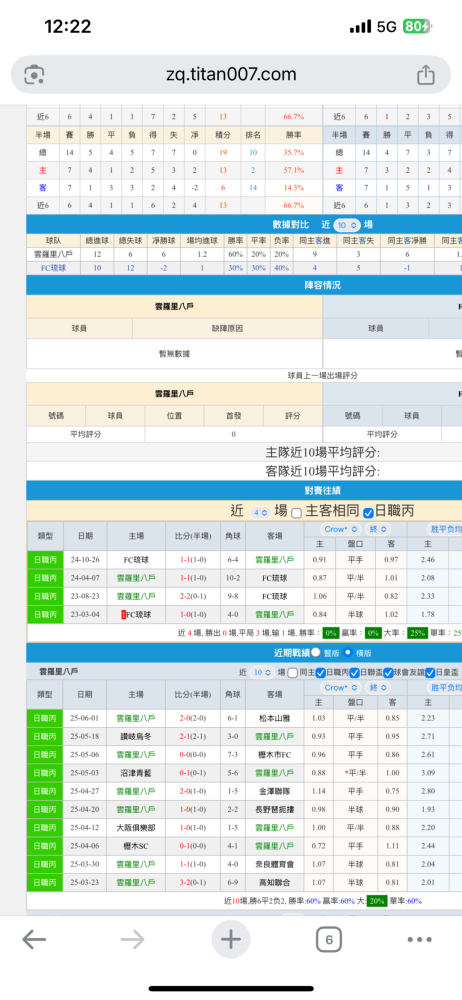
Task: Tap the 主隊近10場平均評分 text
Action: [x=323, y=453]
